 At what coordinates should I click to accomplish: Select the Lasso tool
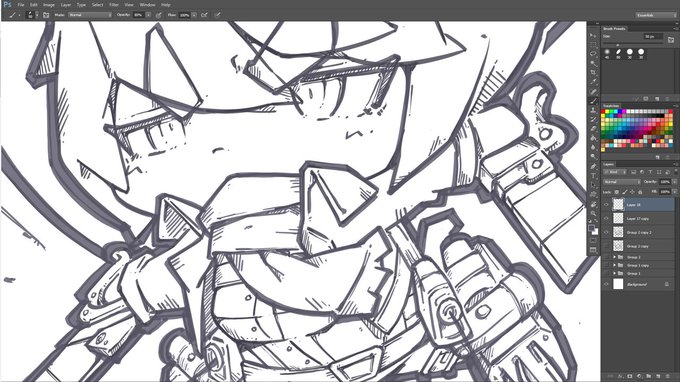point(593,54)
